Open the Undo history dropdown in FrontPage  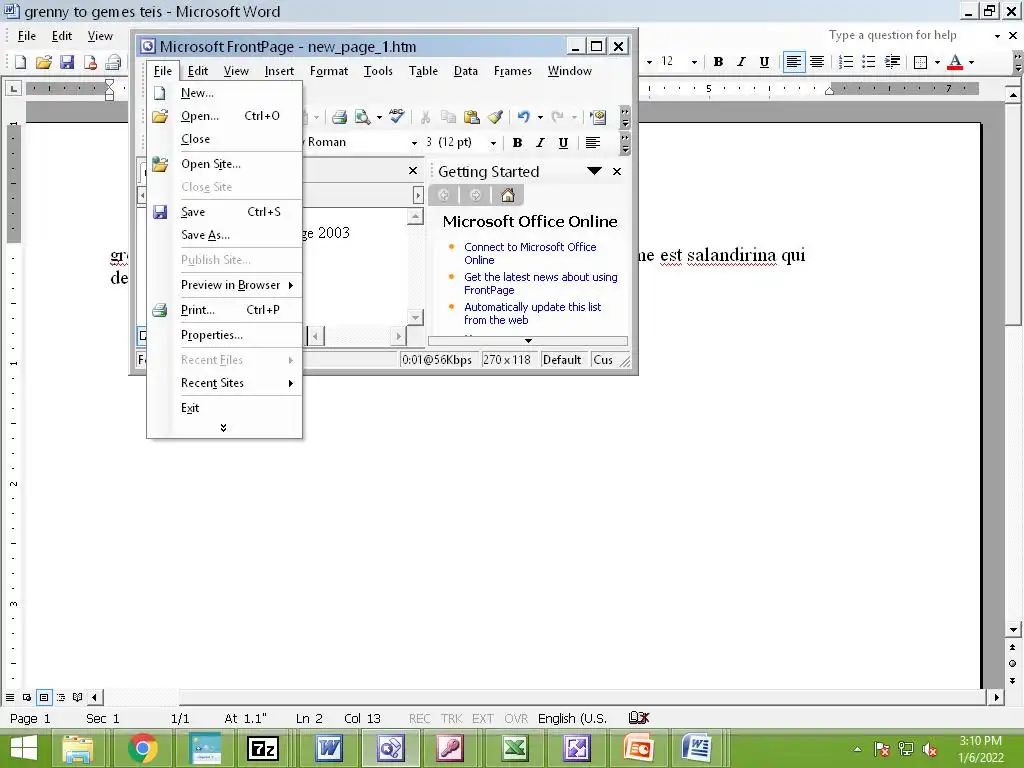540,118
